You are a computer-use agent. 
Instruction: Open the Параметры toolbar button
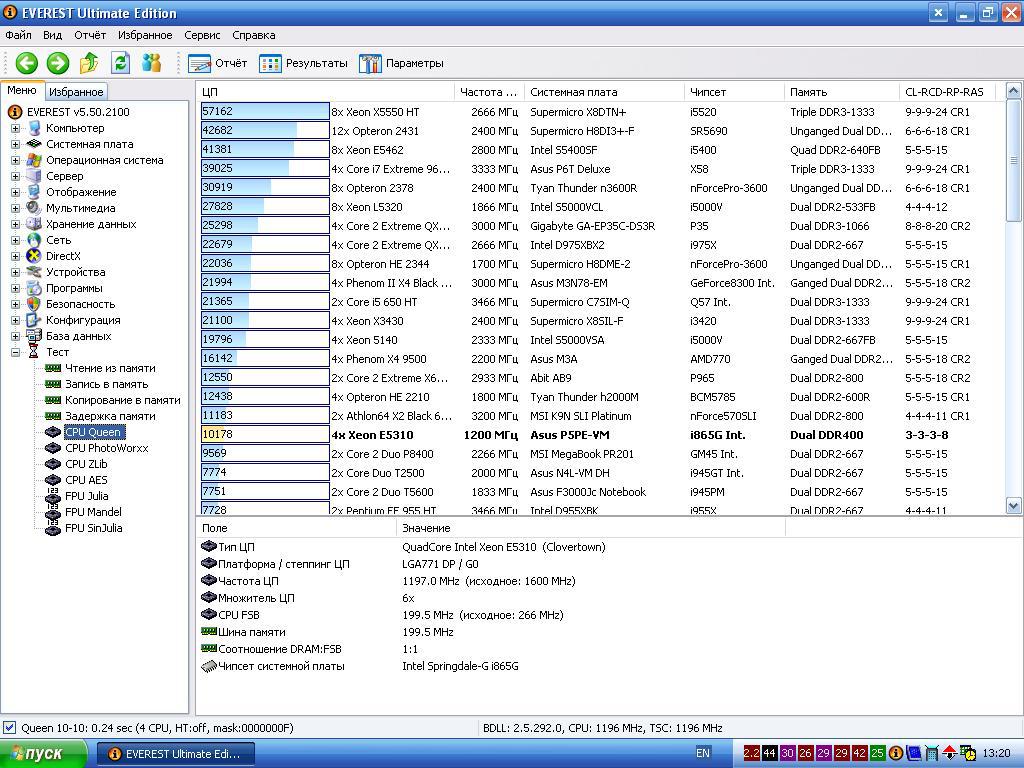(401, 63)
